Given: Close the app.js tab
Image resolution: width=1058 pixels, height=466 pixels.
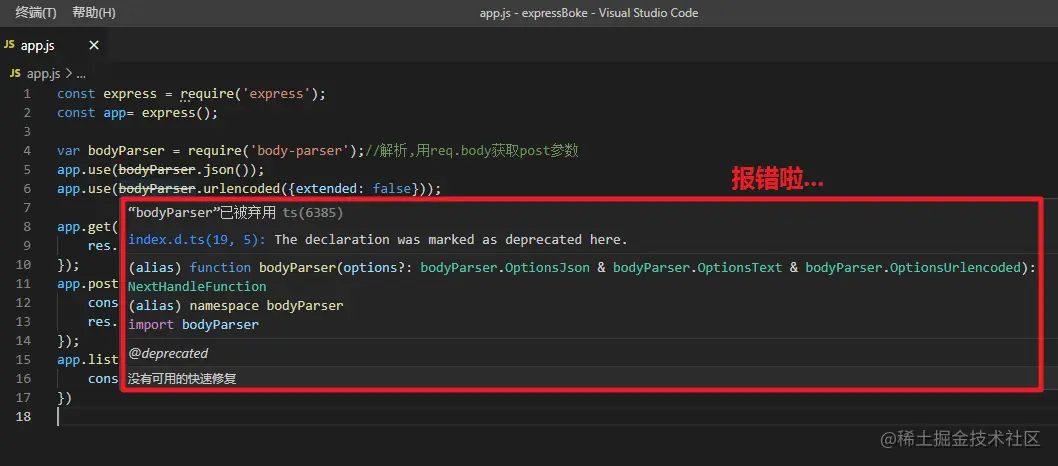Looking at the screenshot, I should [94, 45].
